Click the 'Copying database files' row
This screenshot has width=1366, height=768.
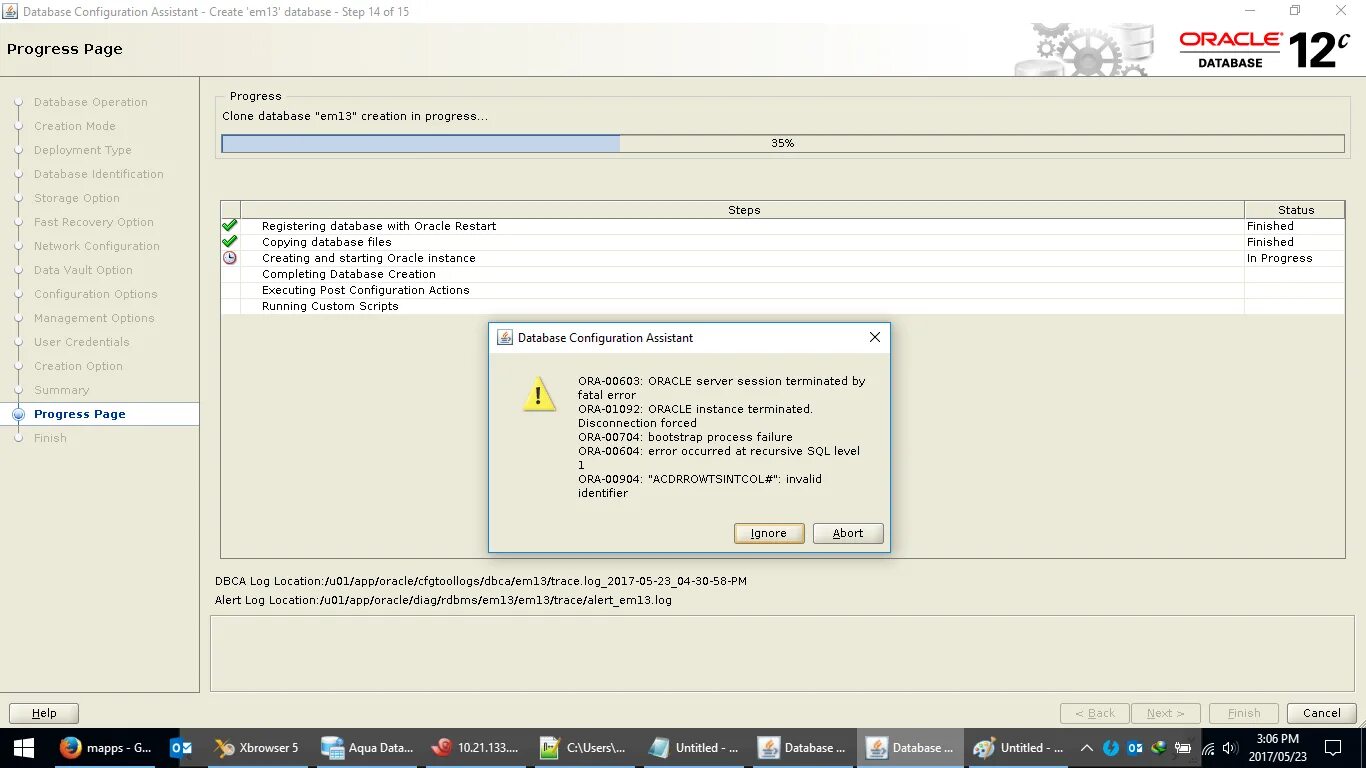[x=783, y=242]
